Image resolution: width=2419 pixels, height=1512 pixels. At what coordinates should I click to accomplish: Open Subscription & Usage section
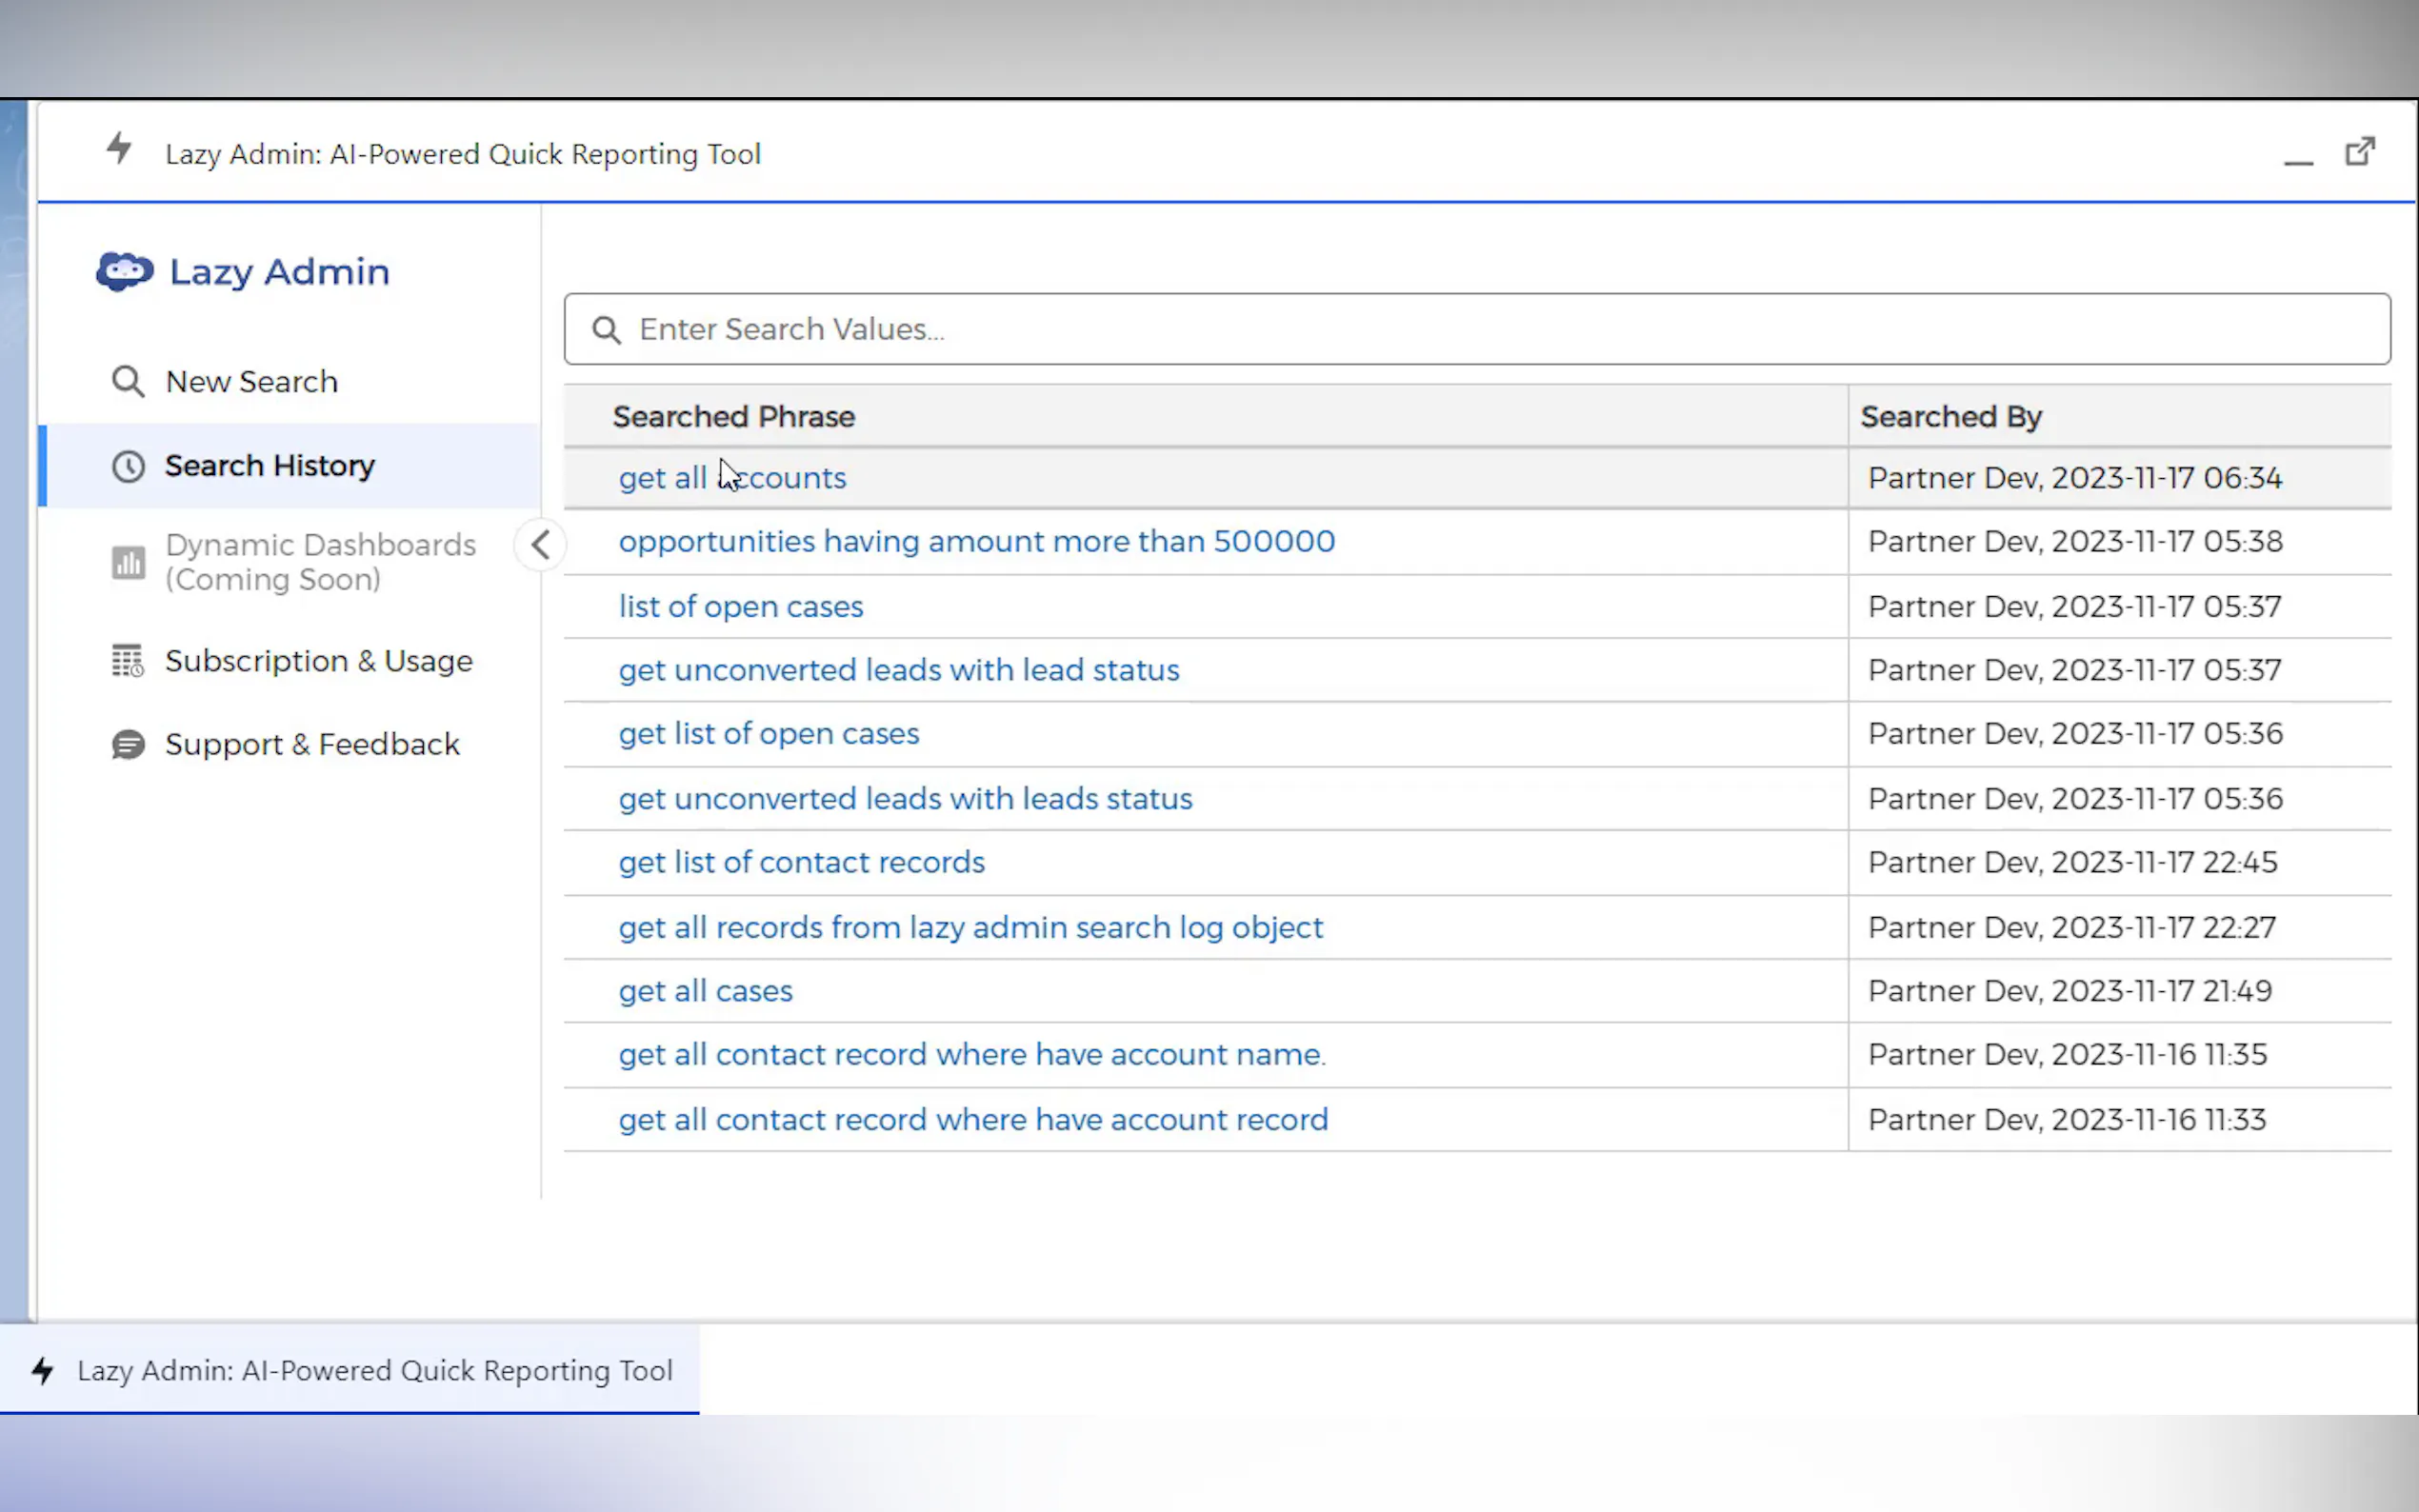click(x=318, y=661)
